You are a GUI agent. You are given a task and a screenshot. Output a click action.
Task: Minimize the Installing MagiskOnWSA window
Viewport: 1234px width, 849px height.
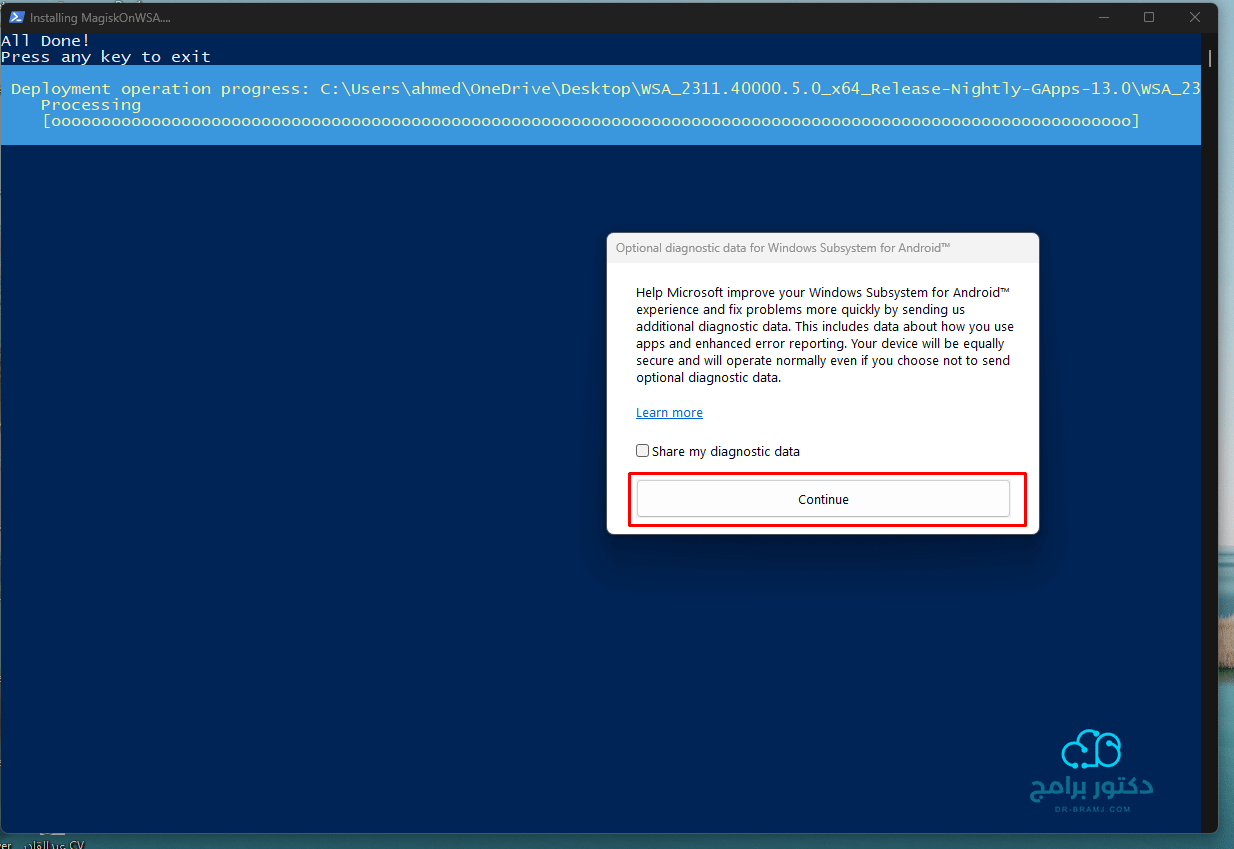click(x=1103, y=17)
